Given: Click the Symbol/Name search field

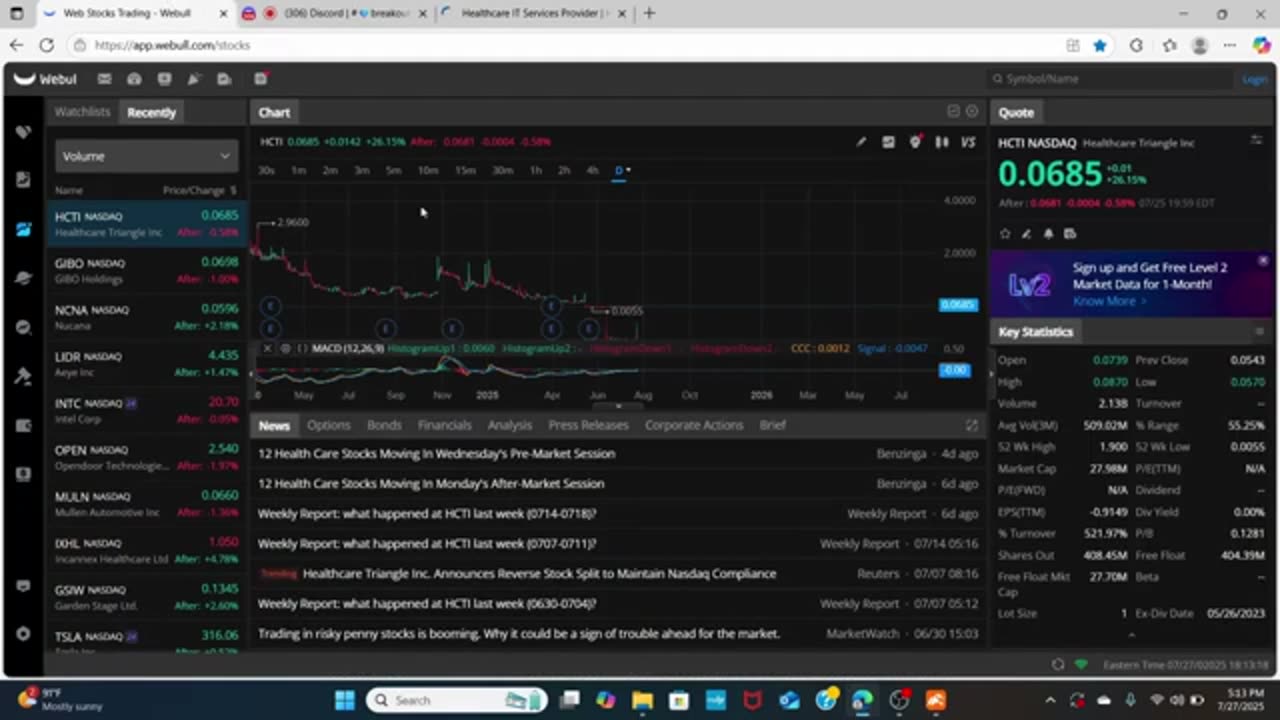Looking at the screenshot, I should point(1110,79).
